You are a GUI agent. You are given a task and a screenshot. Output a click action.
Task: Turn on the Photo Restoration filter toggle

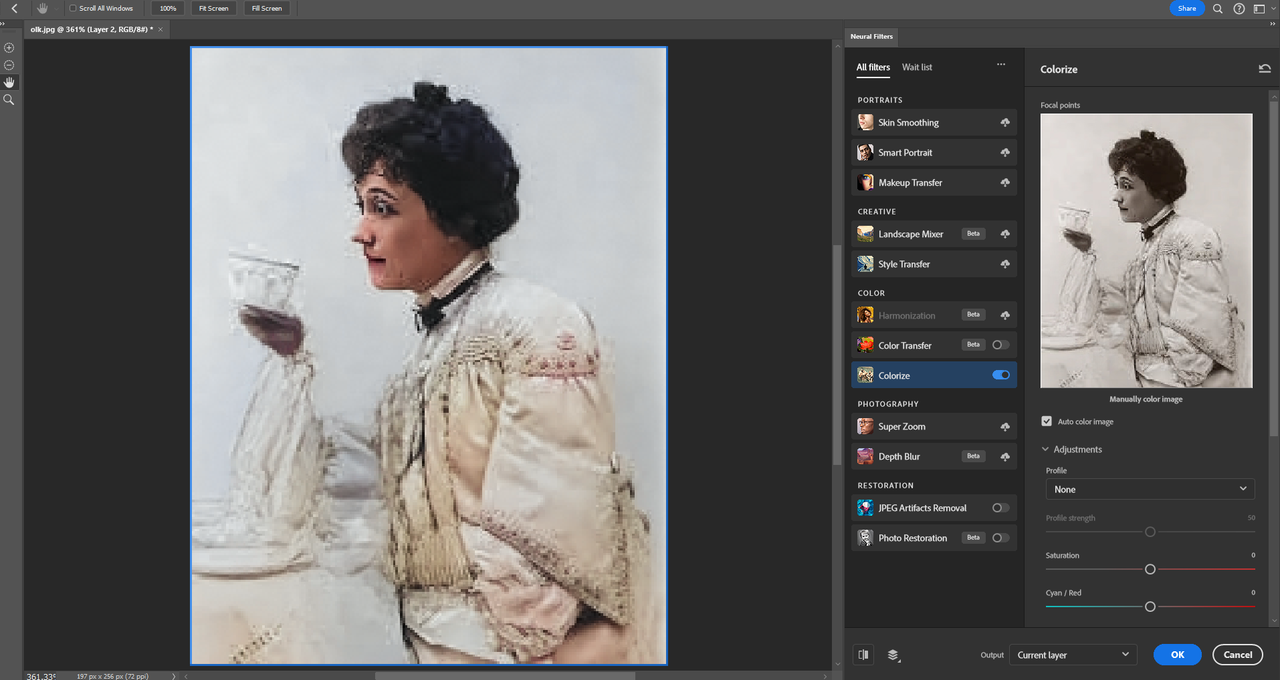click(1000, 538)
